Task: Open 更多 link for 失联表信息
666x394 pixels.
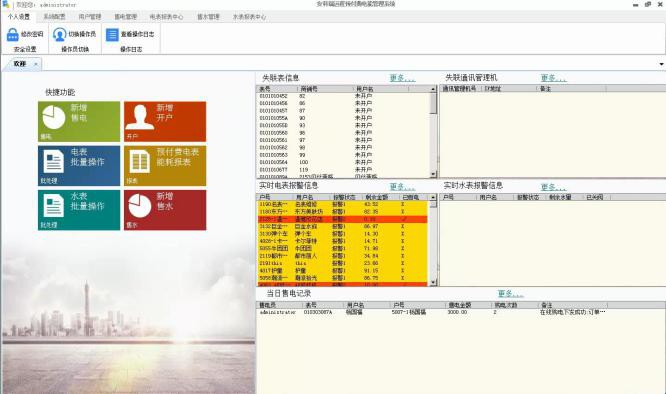Action: (x=402, y=78)
